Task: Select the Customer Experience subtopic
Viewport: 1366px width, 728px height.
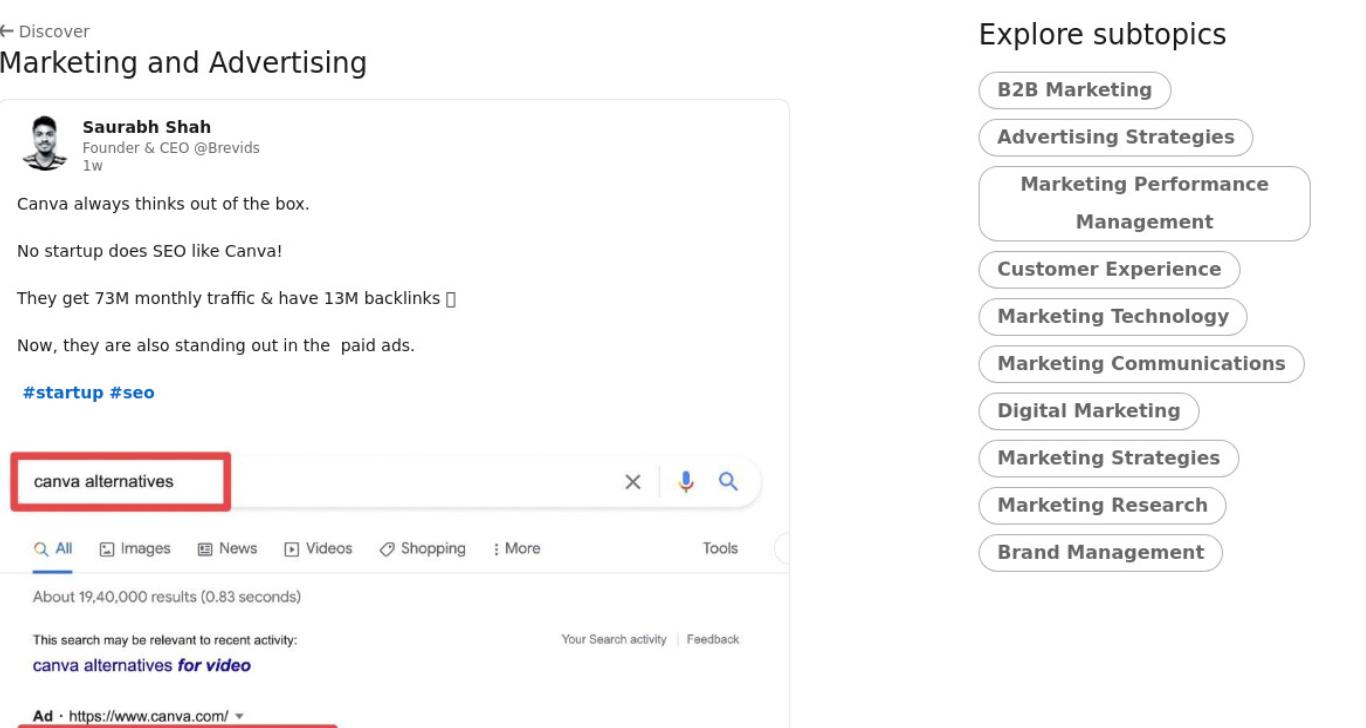Action: pyautogui.click(x=1109, y=269)
